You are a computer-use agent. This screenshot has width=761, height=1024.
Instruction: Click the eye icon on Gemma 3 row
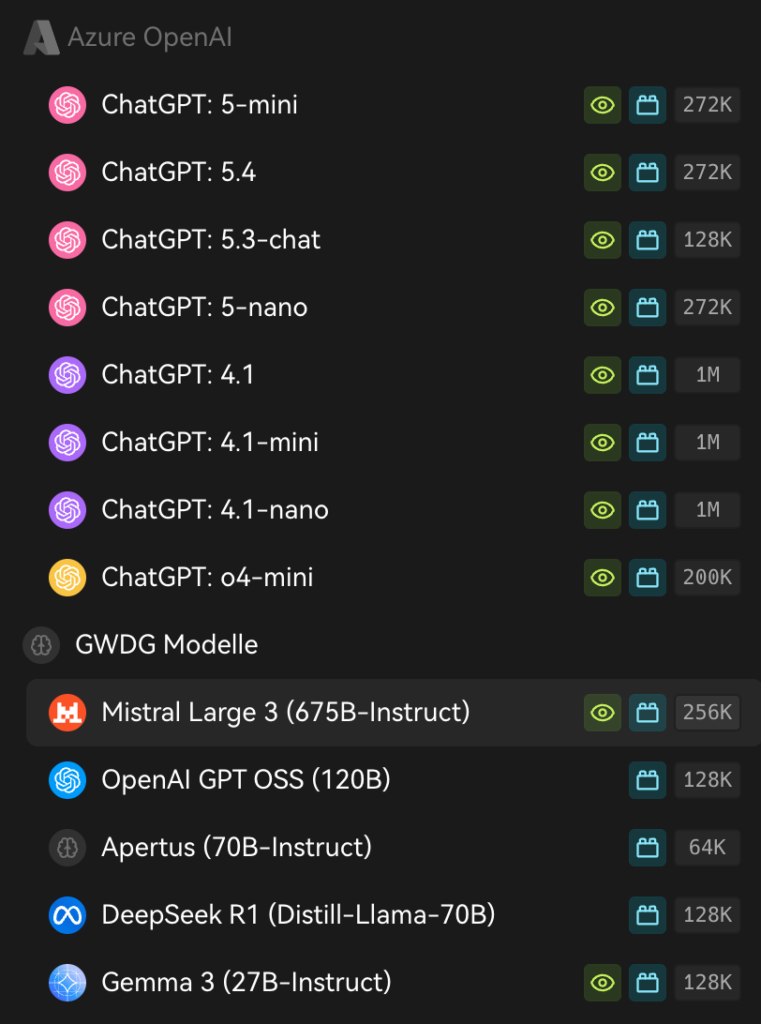[x=602, y=982]
